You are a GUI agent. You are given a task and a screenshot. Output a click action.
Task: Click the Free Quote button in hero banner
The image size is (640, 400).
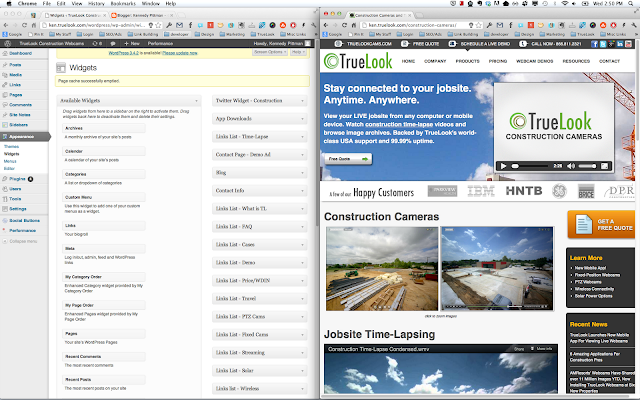[x=348, y=159]
